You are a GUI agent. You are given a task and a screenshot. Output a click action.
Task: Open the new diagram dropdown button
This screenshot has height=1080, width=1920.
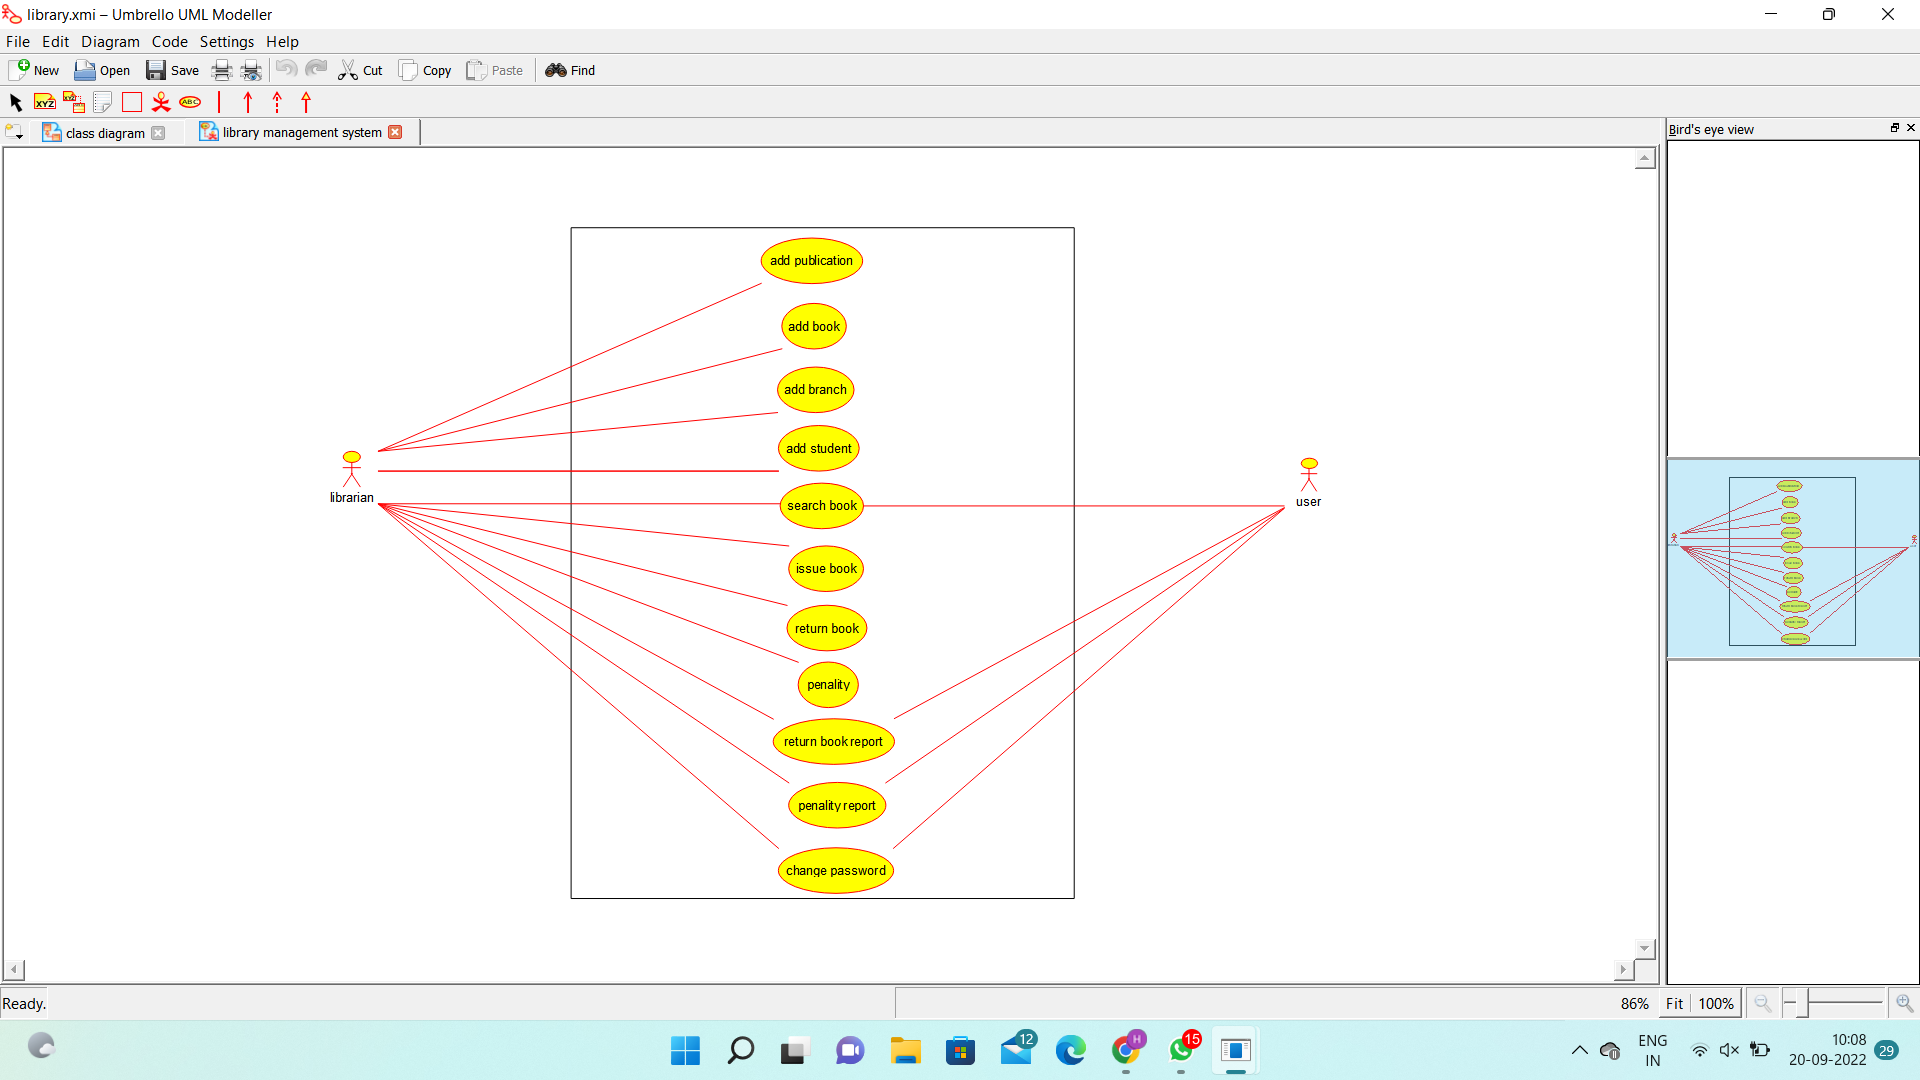(x=14, y=132)
